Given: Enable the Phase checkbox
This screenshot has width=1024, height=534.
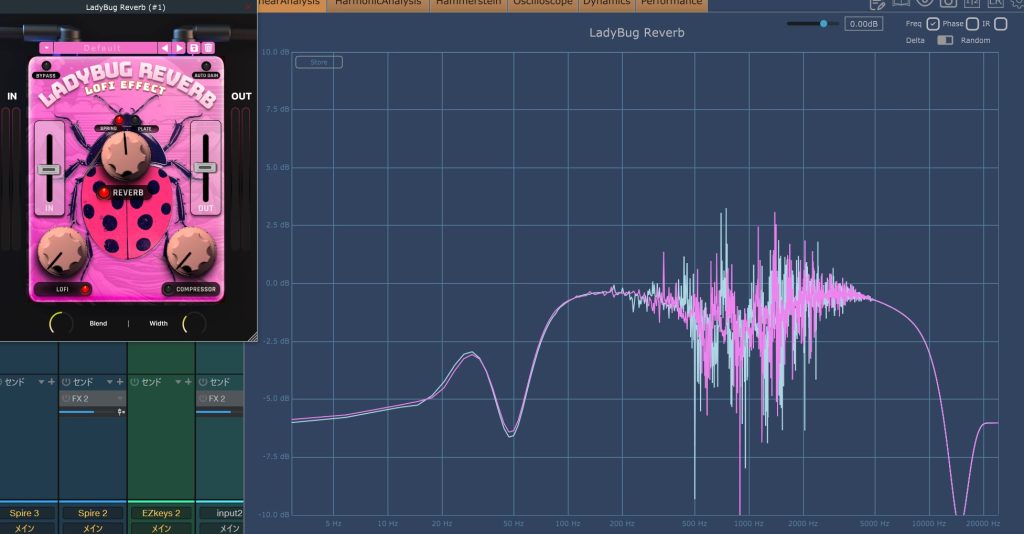Looking at the screenshot, I should tap(972, 23).
